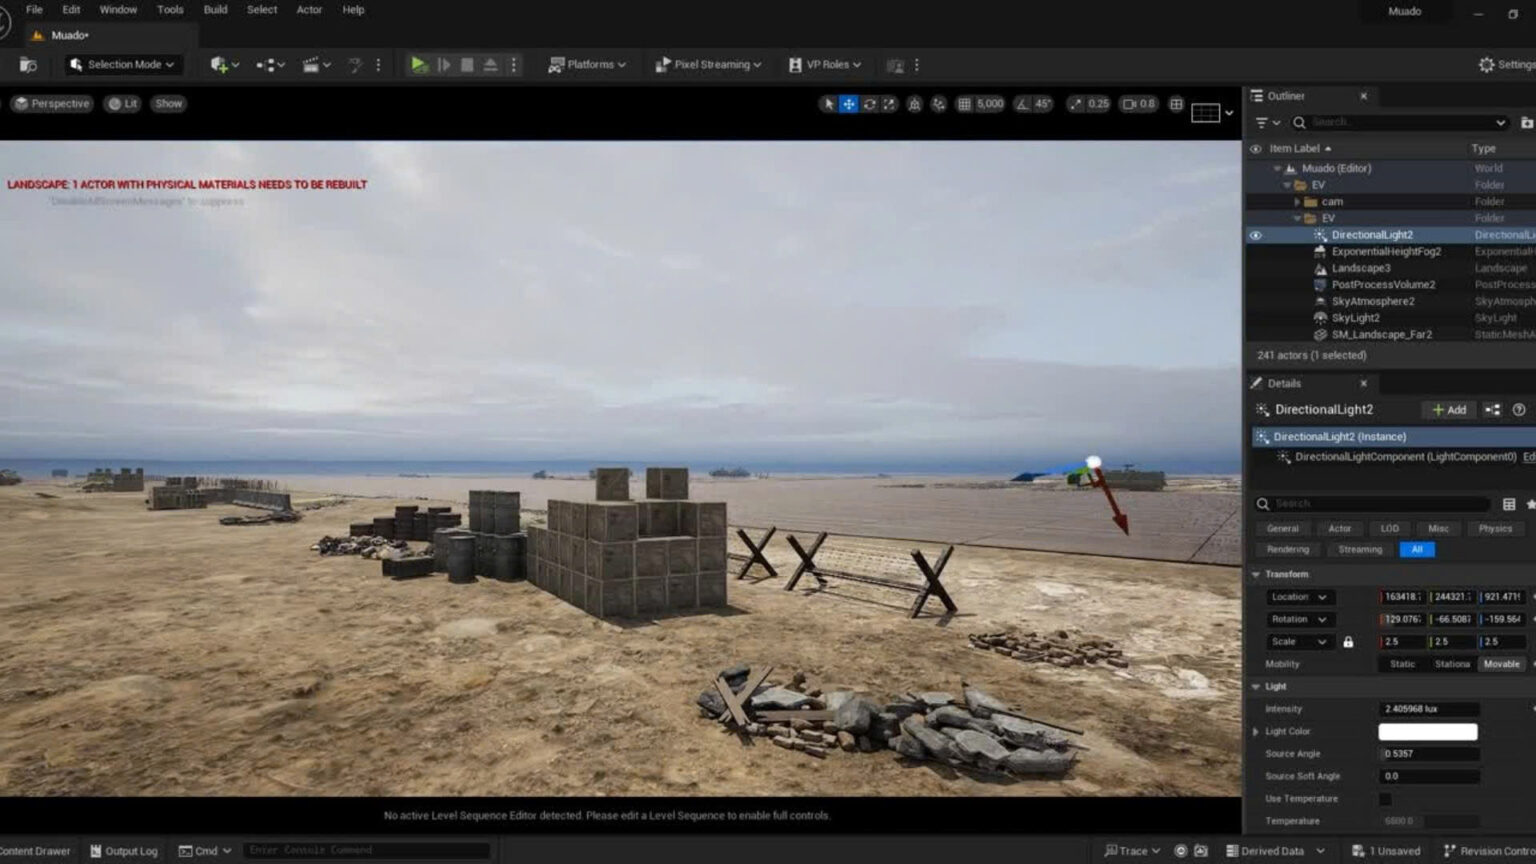Open the Tools menu
1536x864 pixels.
coord(170,10)
